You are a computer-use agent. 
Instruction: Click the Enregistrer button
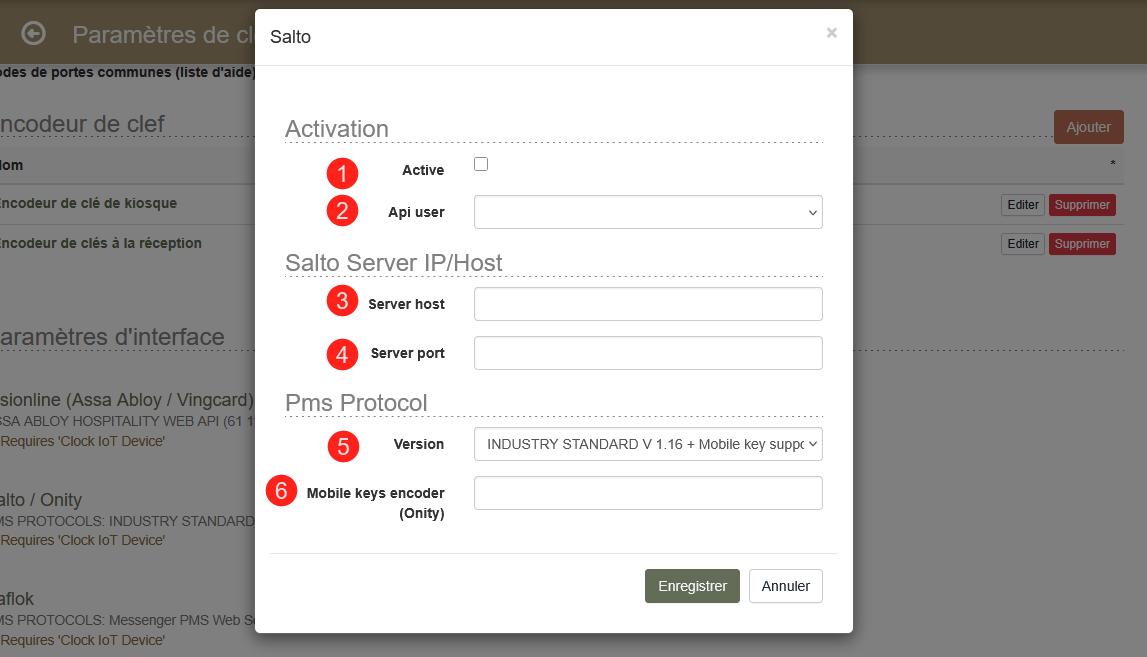(692, 586)
